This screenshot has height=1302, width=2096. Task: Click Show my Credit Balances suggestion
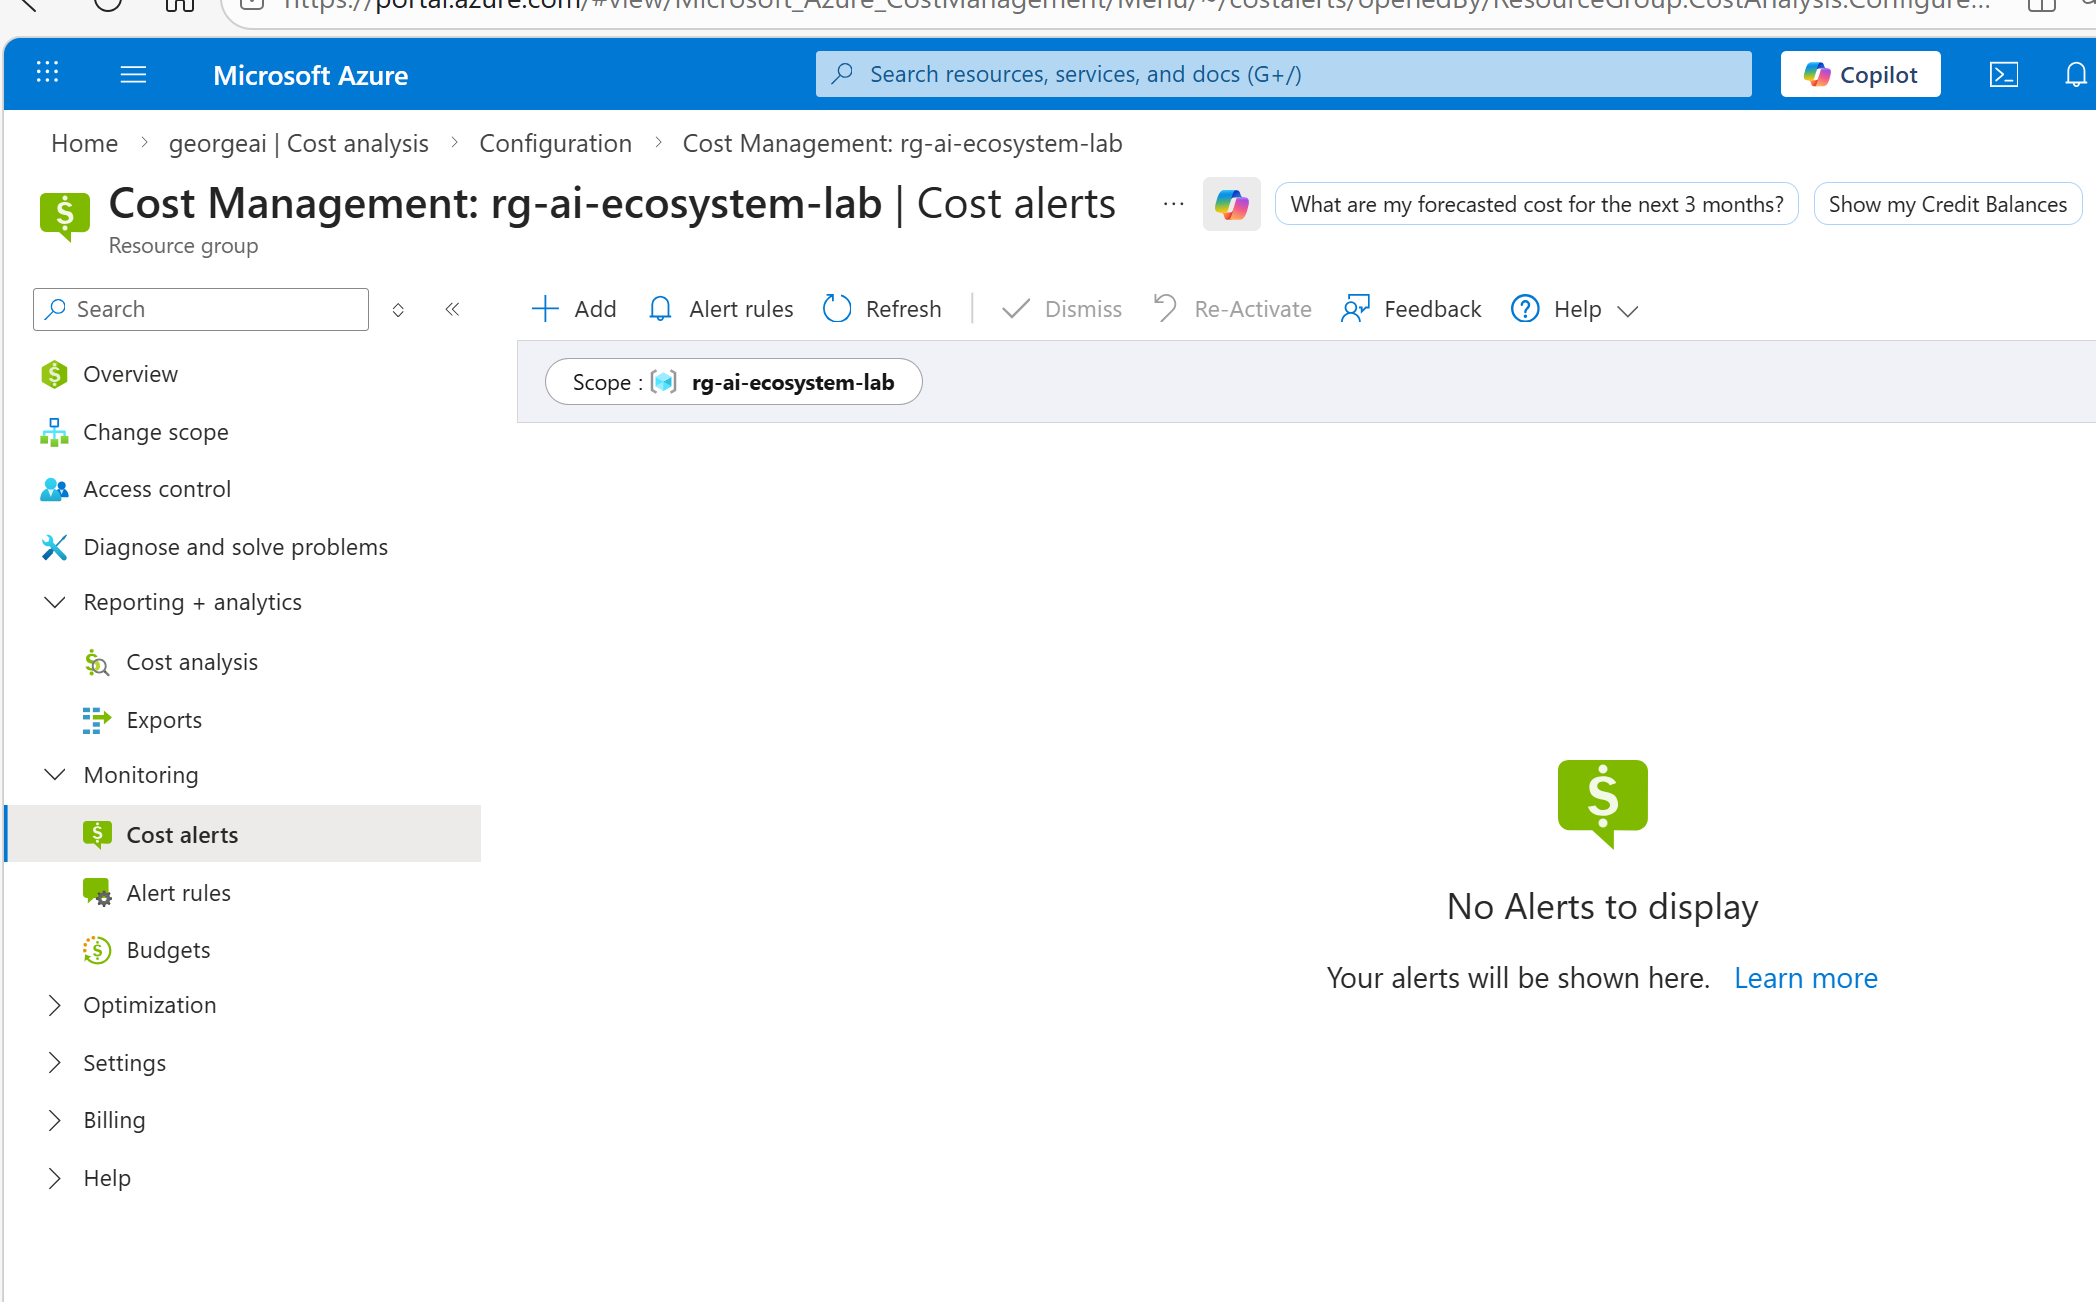[1948, 204]
